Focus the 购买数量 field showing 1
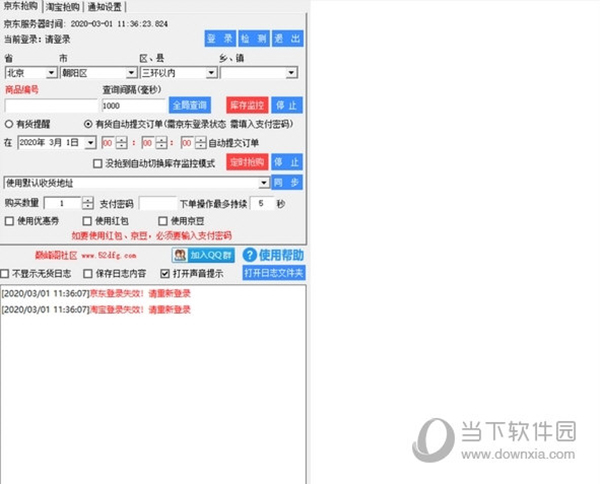The image size is (600, 484). click(x=63, y=203)
